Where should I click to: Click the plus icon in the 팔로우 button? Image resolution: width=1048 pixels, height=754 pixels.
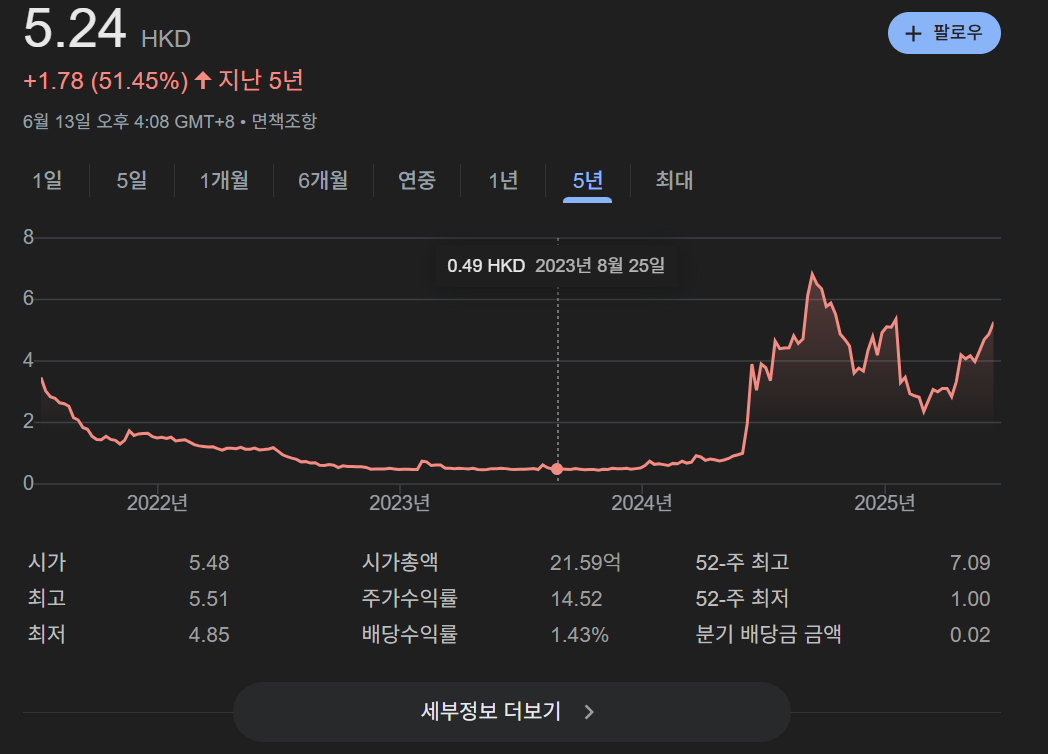913,33
